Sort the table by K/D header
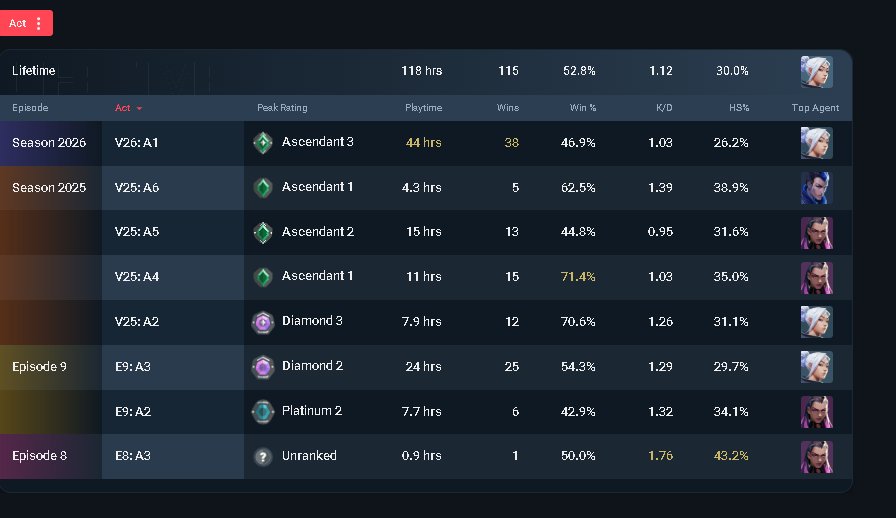896x518 pixels. 664,107
